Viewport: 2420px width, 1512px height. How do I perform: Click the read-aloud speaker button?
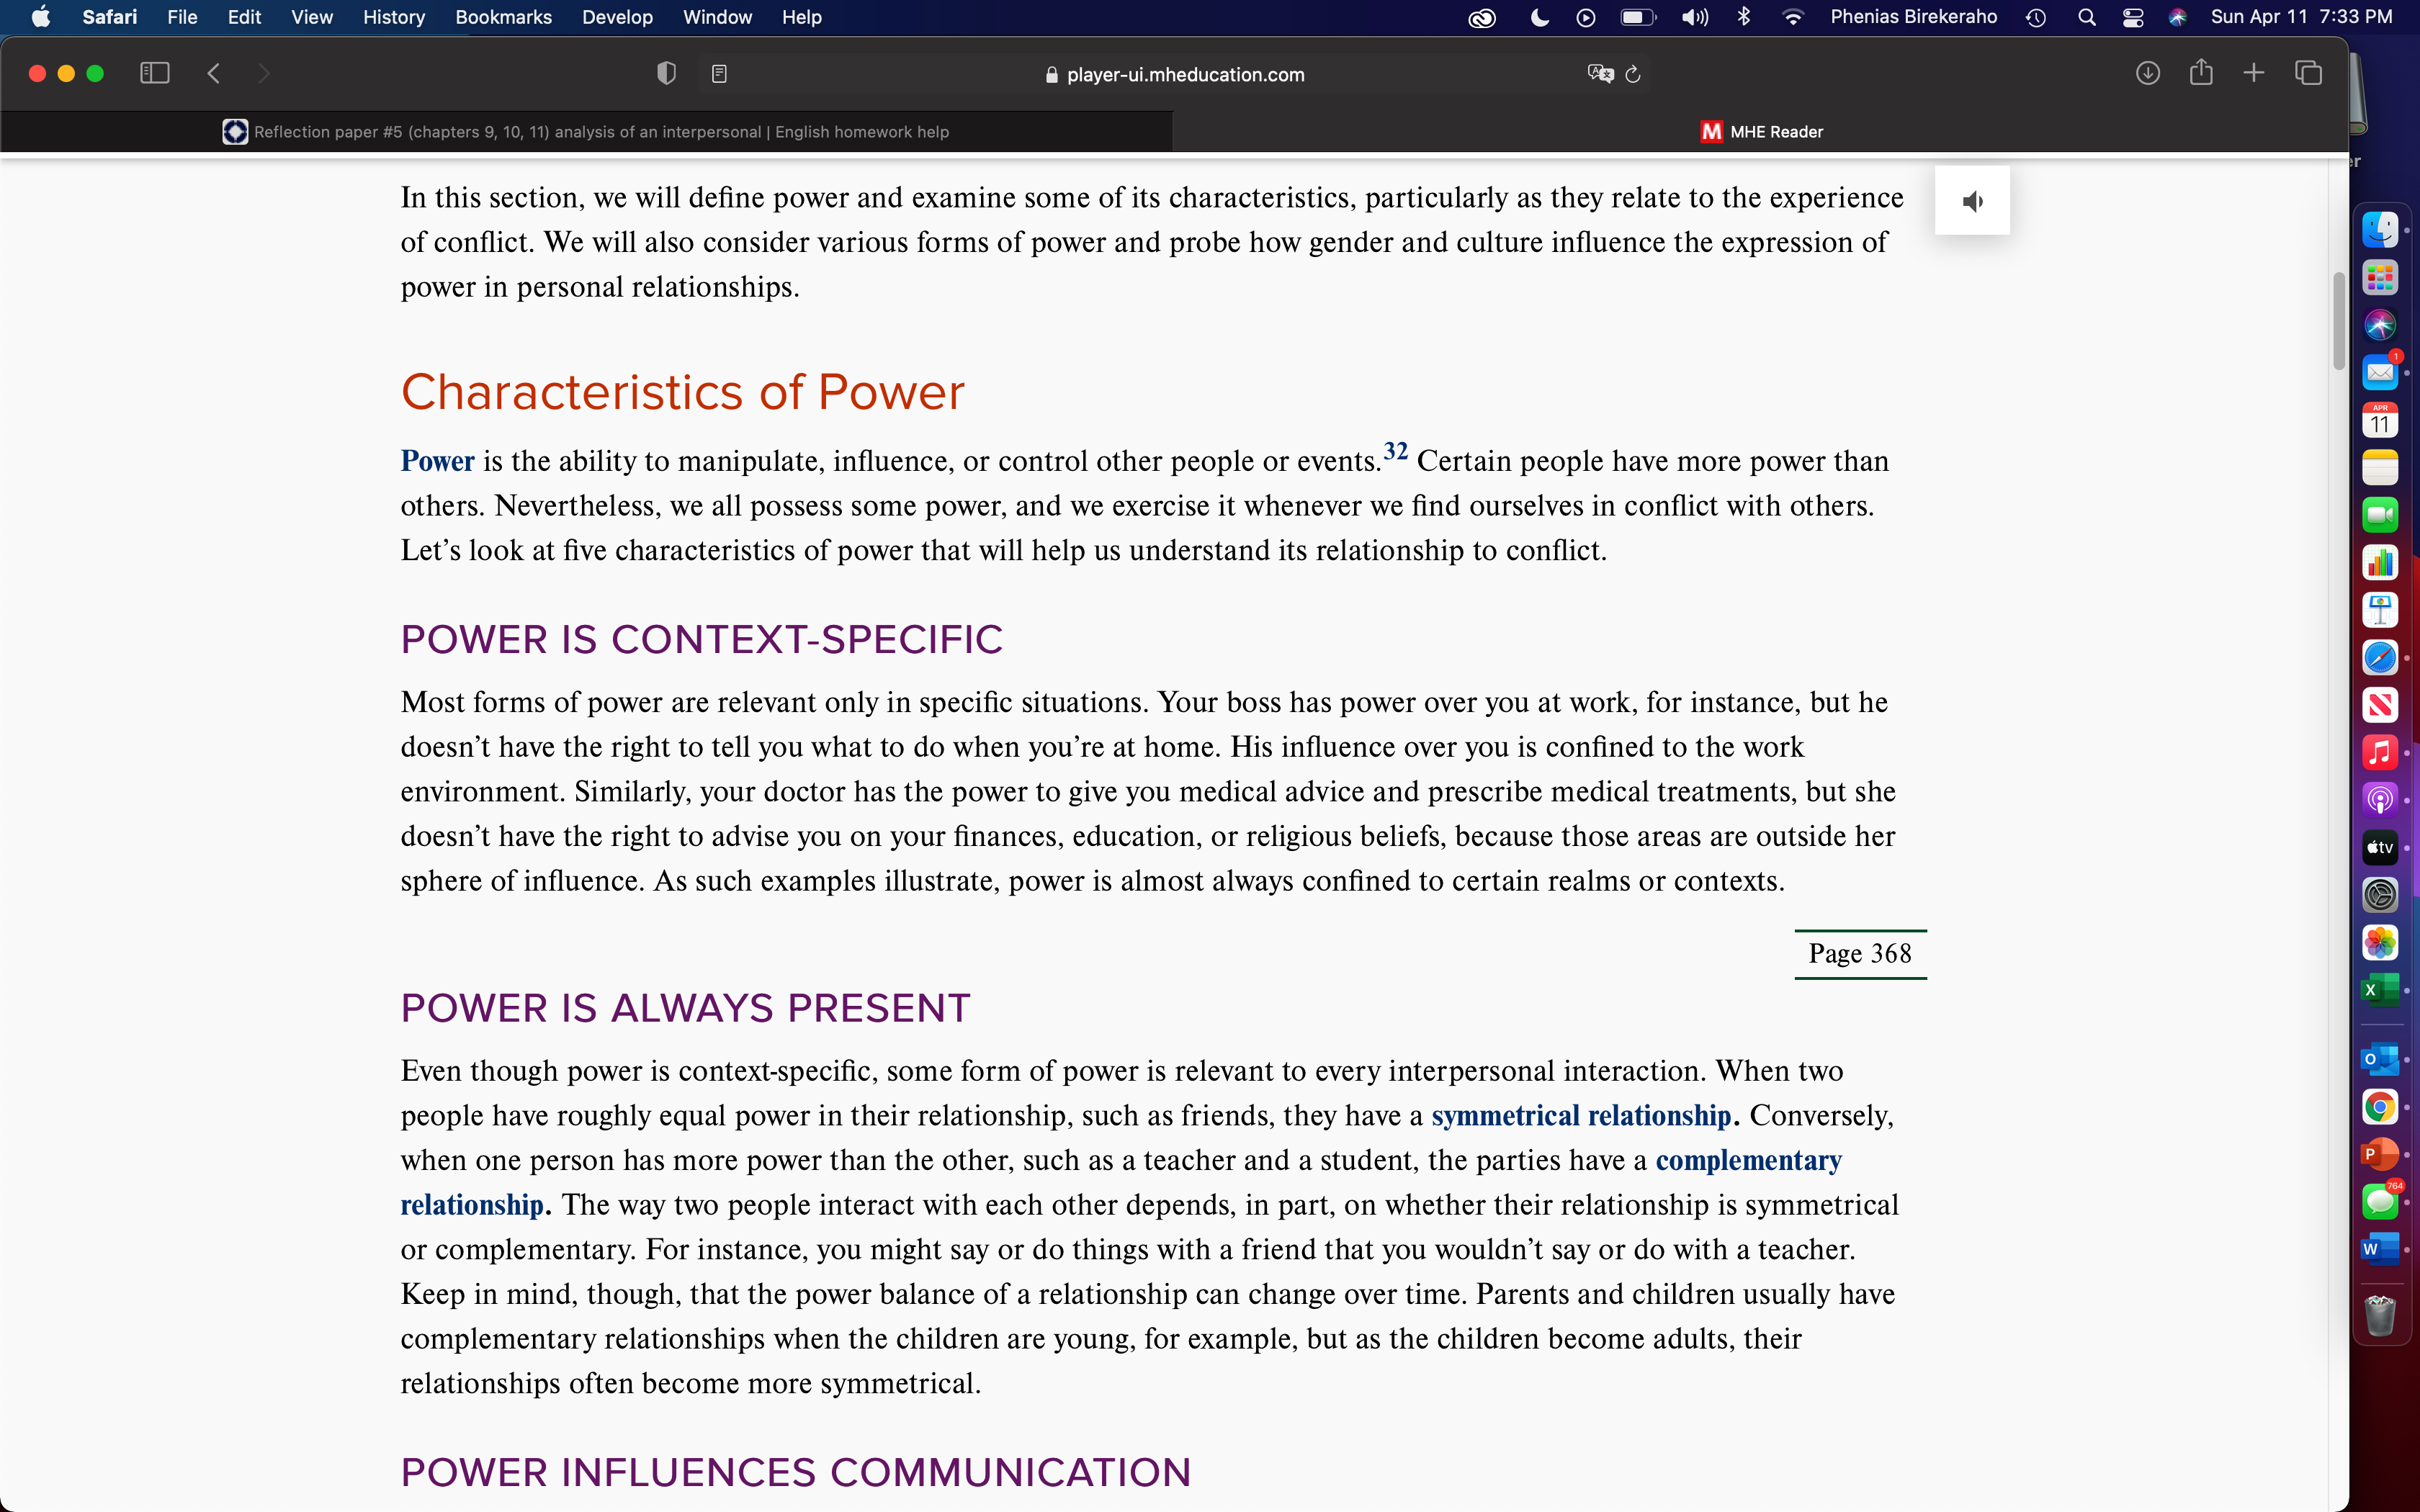coord(1972,201)
